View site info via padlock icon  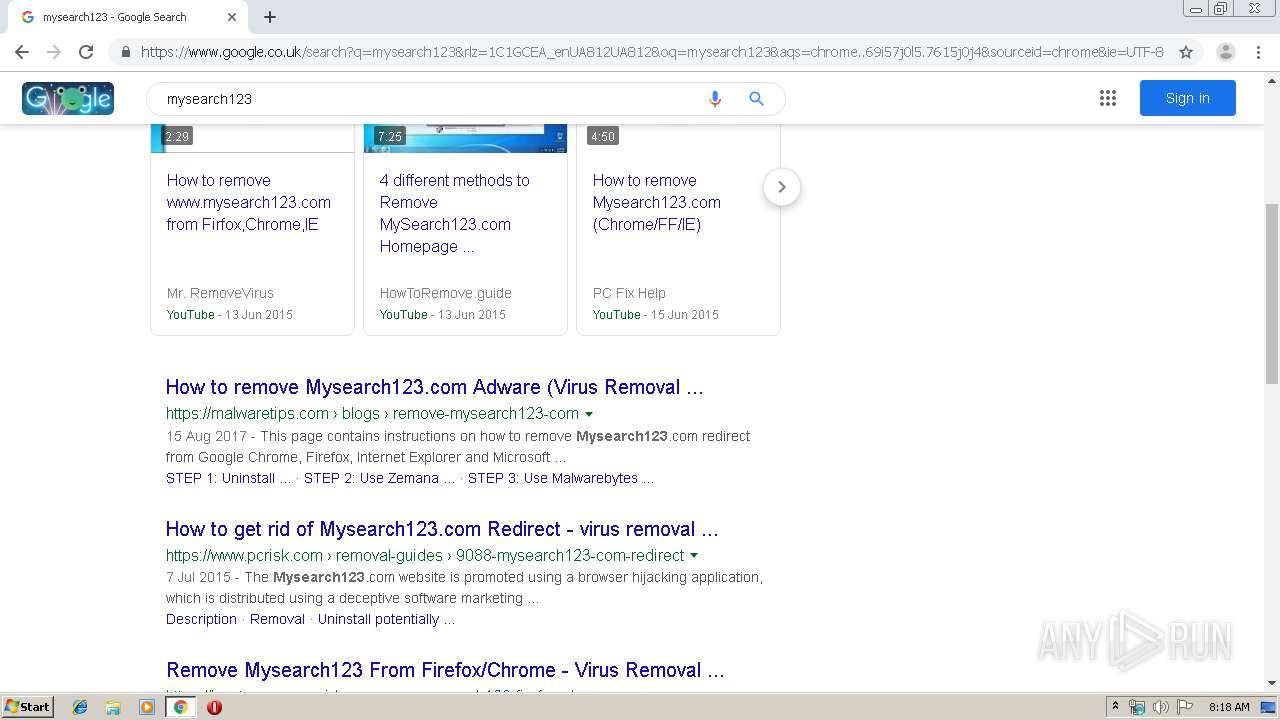click(126, 52)
